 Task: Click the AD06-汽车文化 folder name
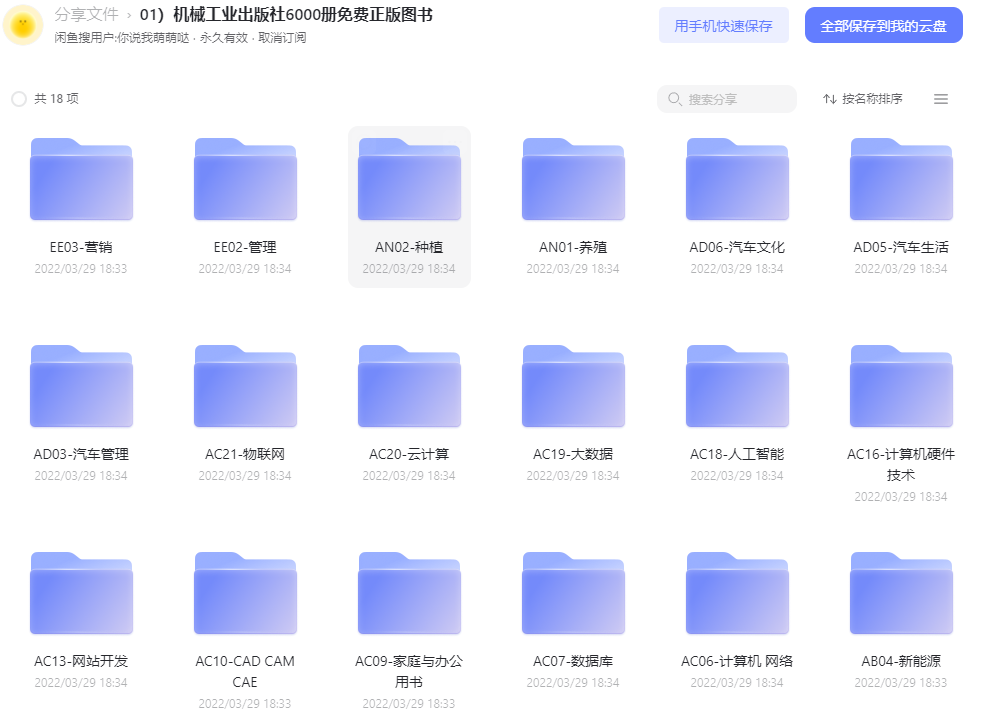[737, 247]
